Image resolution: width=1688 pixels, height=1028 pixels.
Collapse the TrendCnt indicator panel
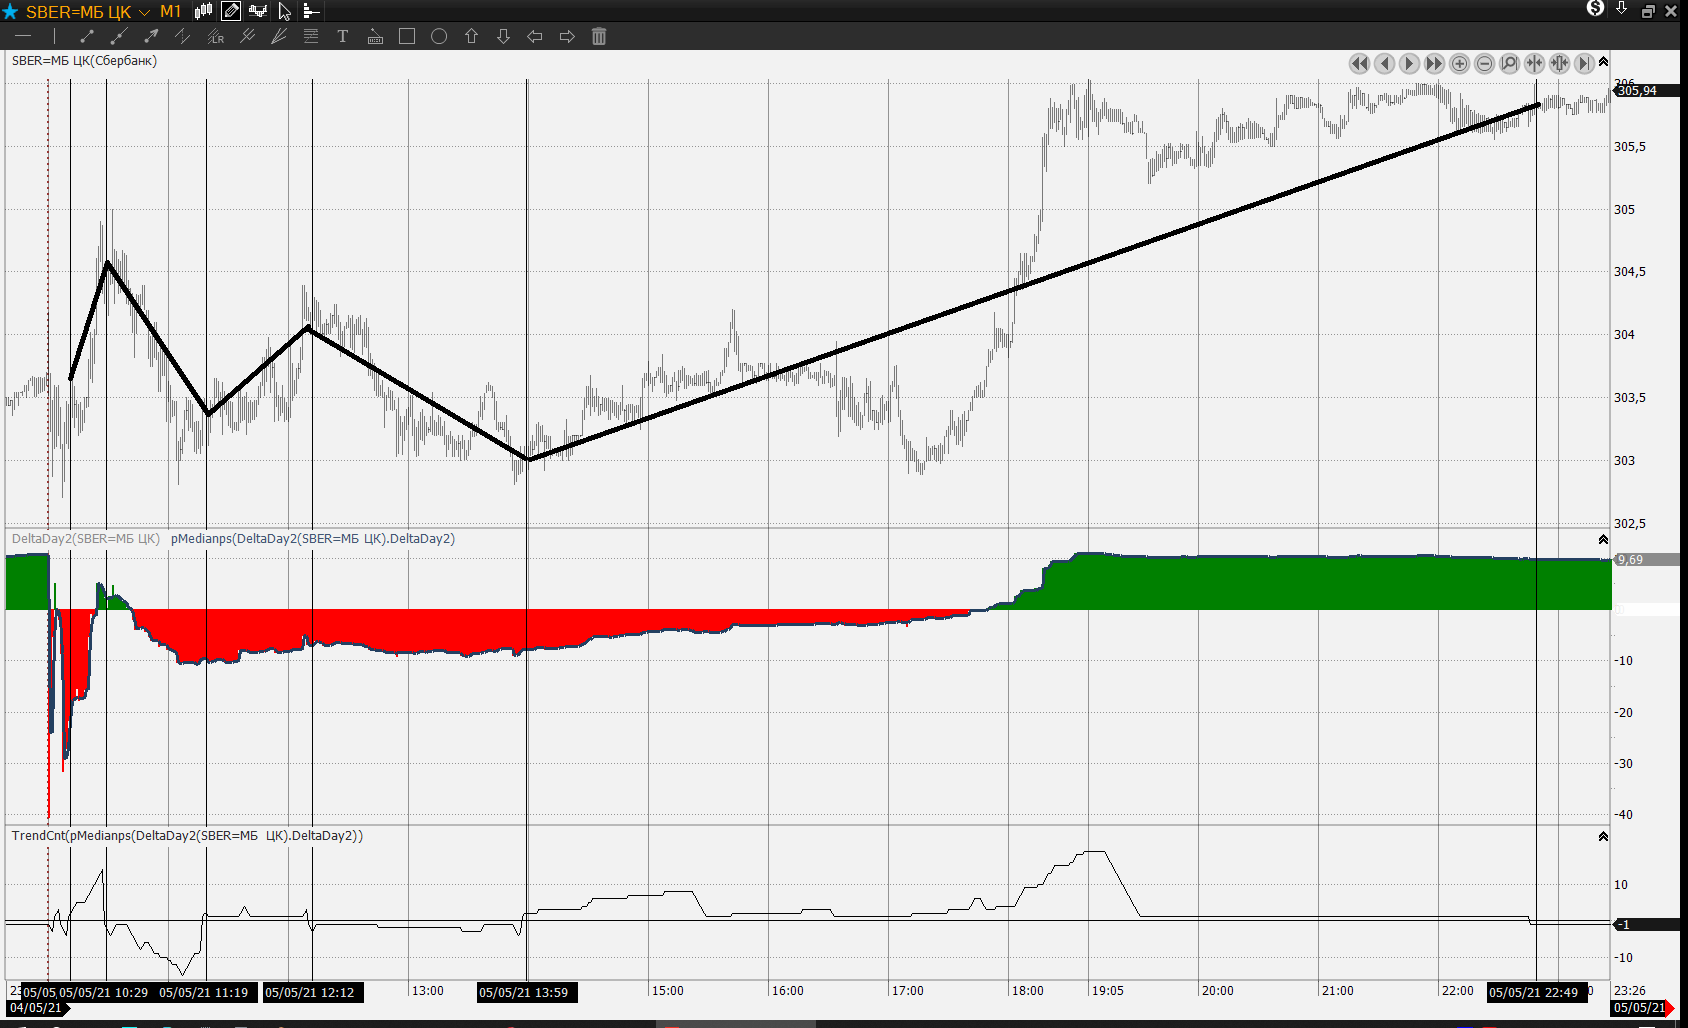click(1603, 836)
